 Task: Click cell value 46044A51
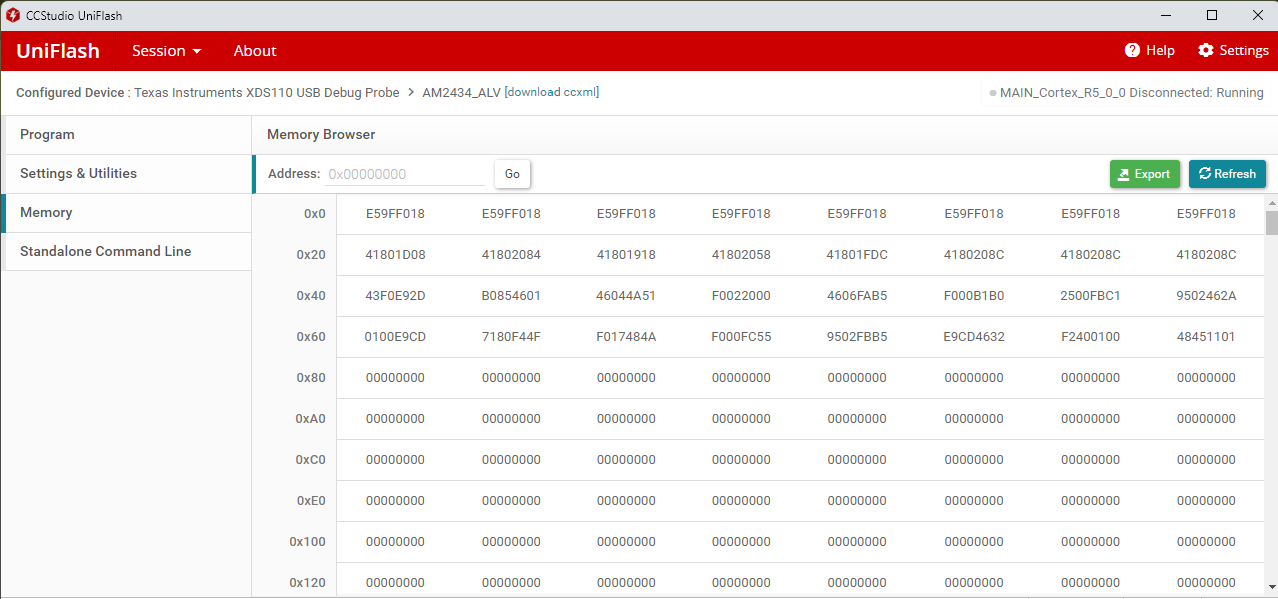626,296
